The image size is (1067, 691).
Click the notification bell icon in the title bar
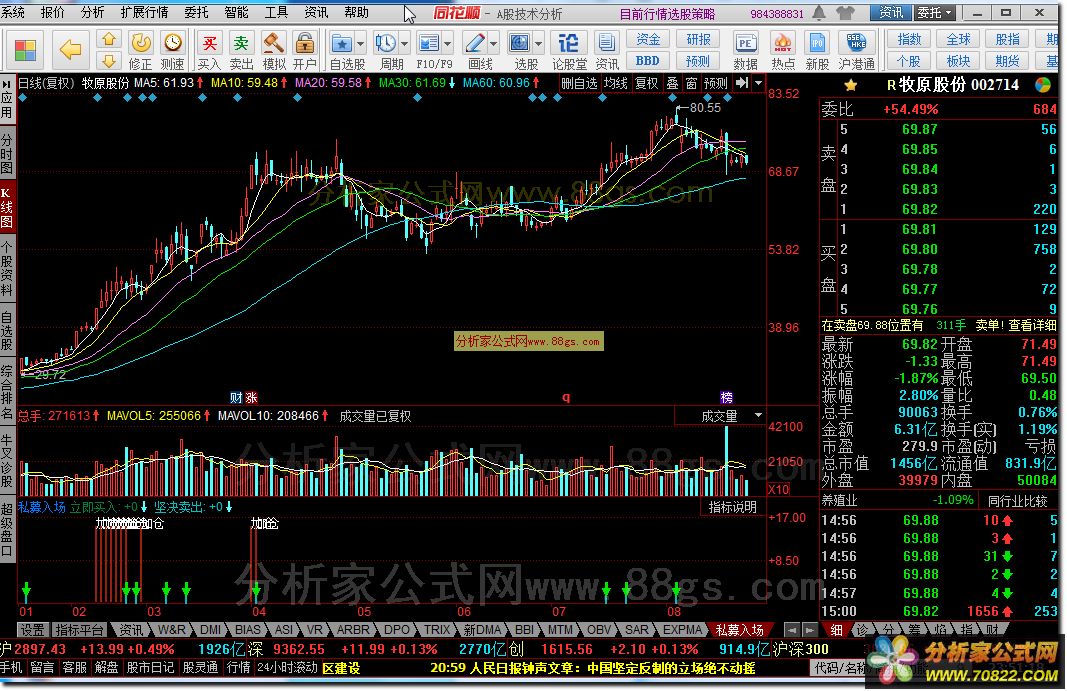pos(820,12)
